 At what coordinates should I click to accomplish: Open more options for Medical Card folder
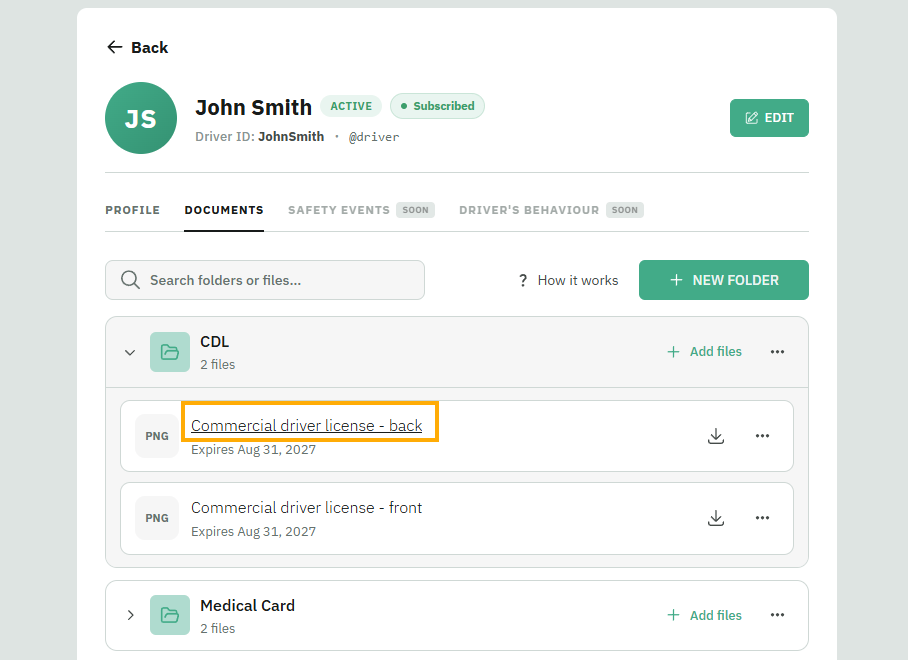pos(777,615)
